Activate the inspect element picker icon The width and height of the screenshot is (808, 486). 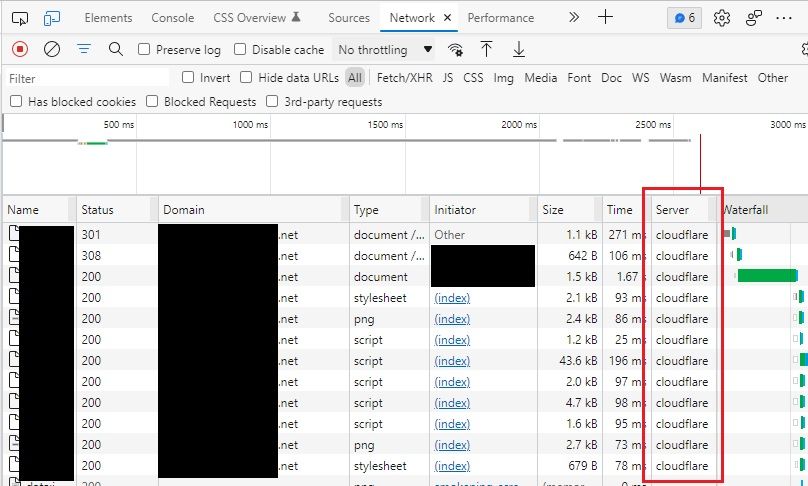(20, 19)
